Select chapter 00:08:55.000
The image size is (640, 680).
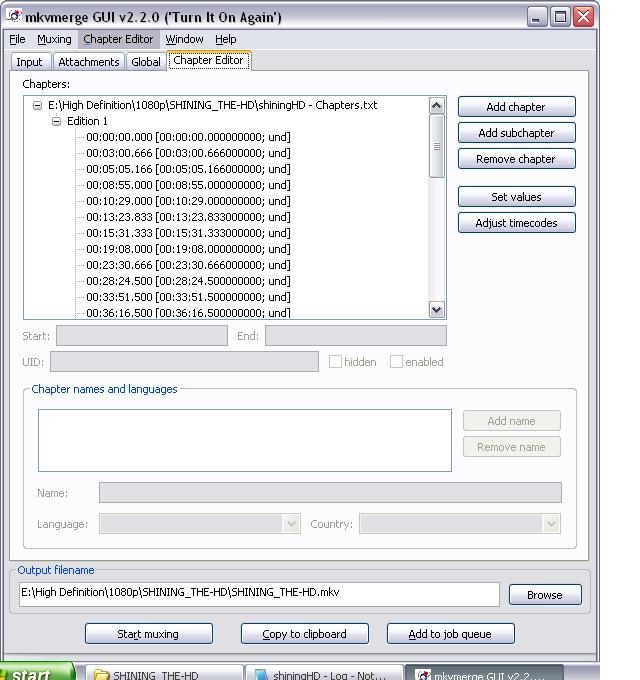tap(188, 185)
